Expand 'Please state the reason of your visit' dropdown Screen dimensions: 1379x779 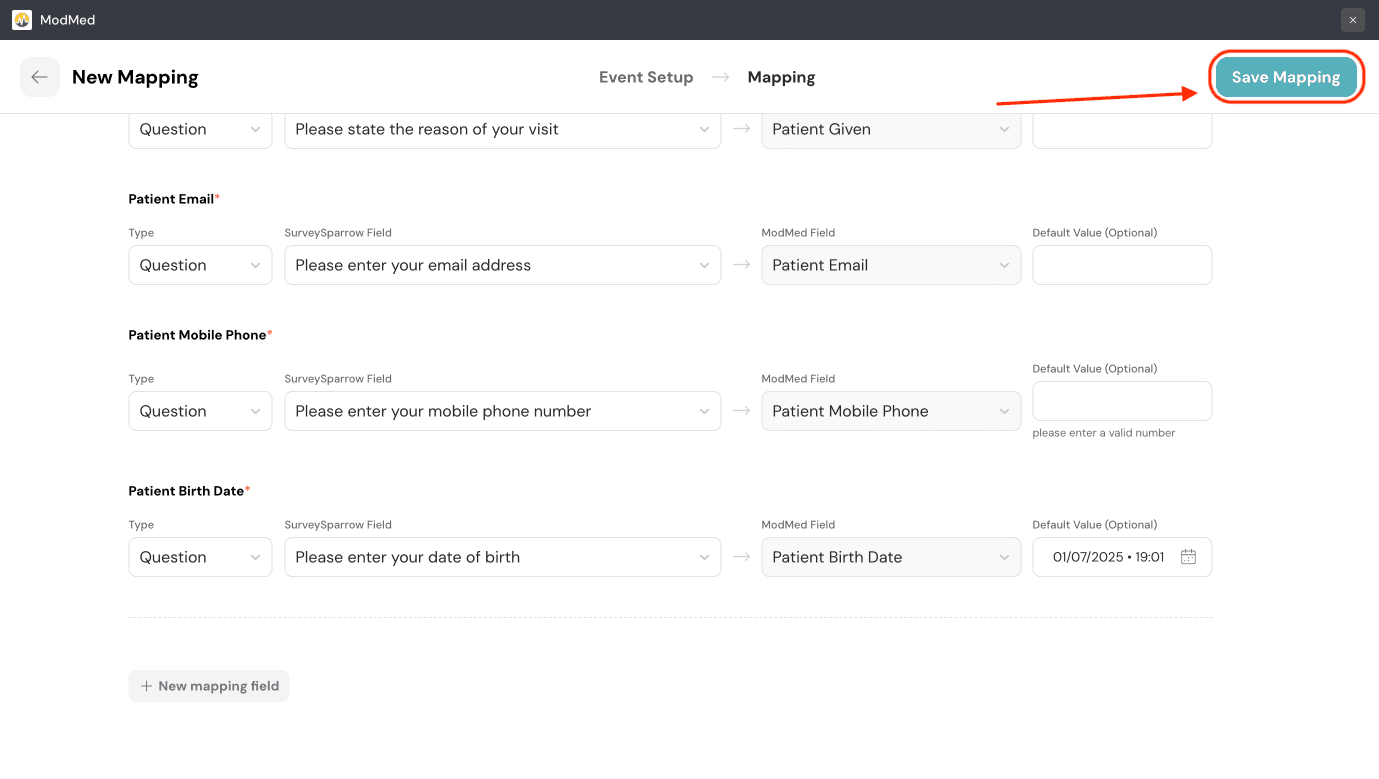pos(502,129)
